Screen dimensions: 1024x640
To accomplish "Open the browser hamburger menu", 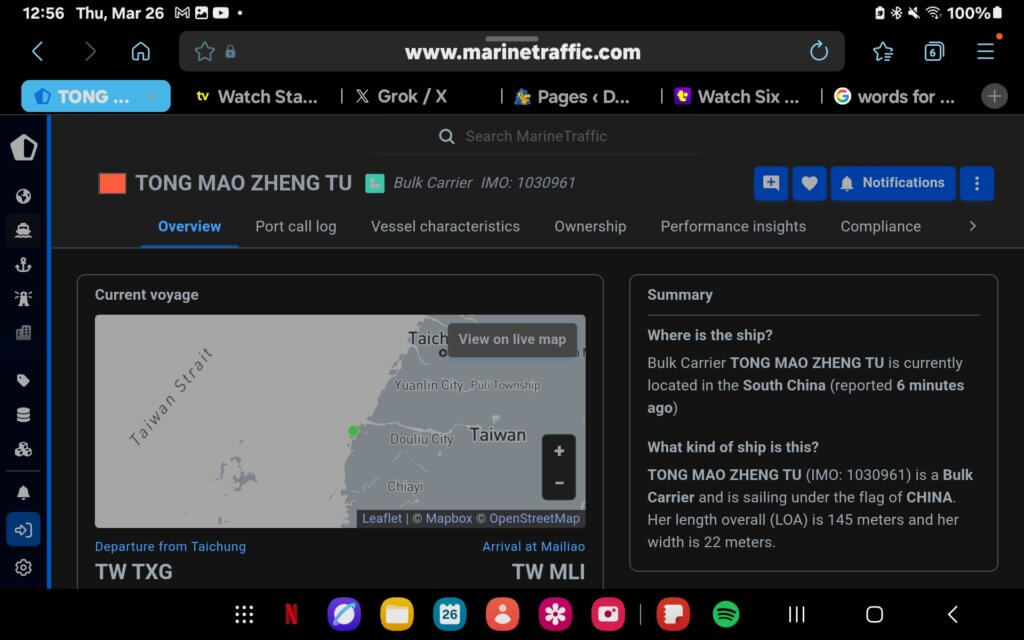I will [x=985, y=52].
